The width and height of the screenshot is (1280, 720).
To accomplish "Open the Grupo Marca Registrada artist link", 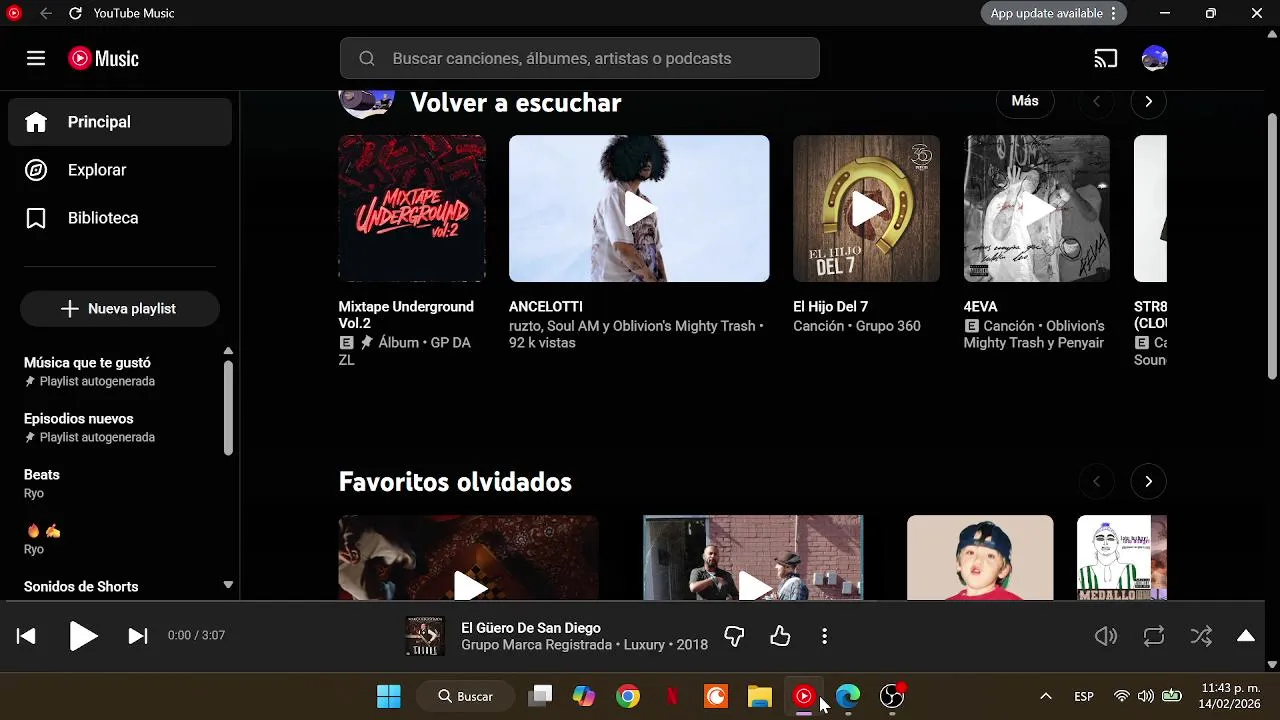I will tap(536, 645).
